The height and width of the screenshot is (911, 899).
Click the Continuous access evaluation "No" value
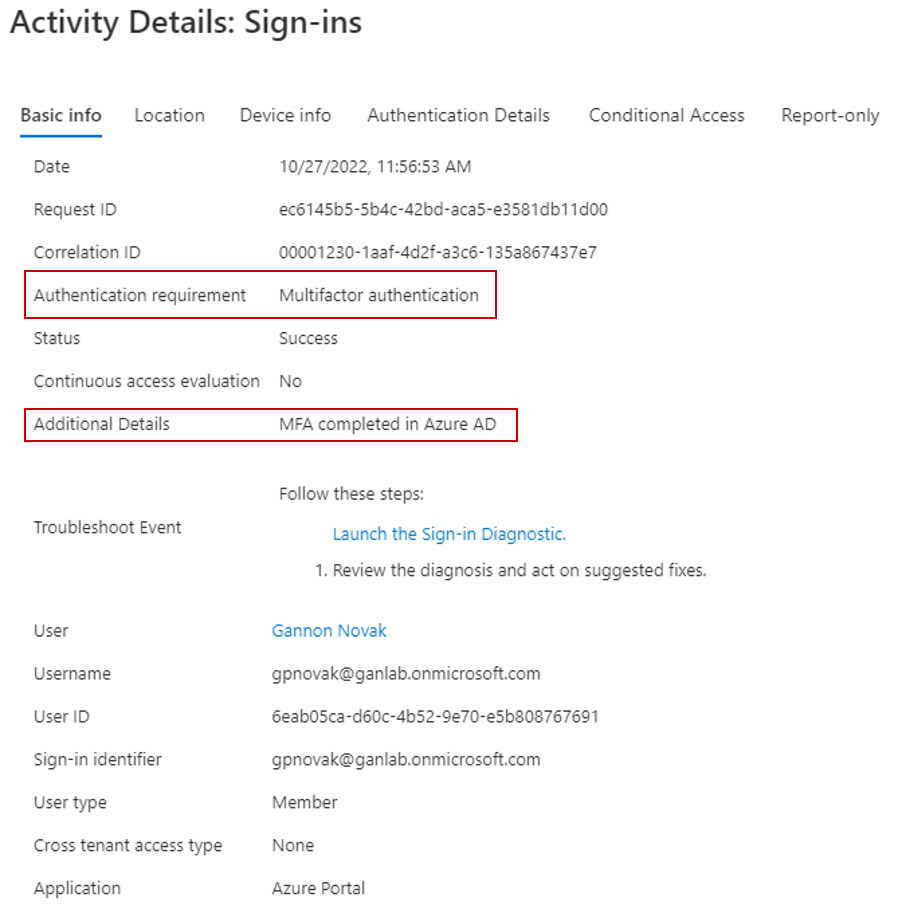[290, 381]
